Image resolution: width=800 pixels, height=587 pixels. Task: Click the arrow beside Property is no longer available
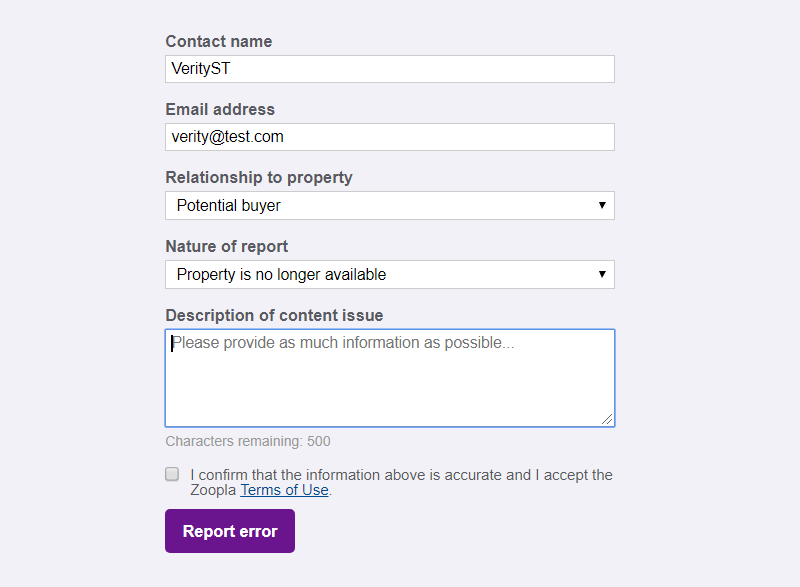click(602, 275)
